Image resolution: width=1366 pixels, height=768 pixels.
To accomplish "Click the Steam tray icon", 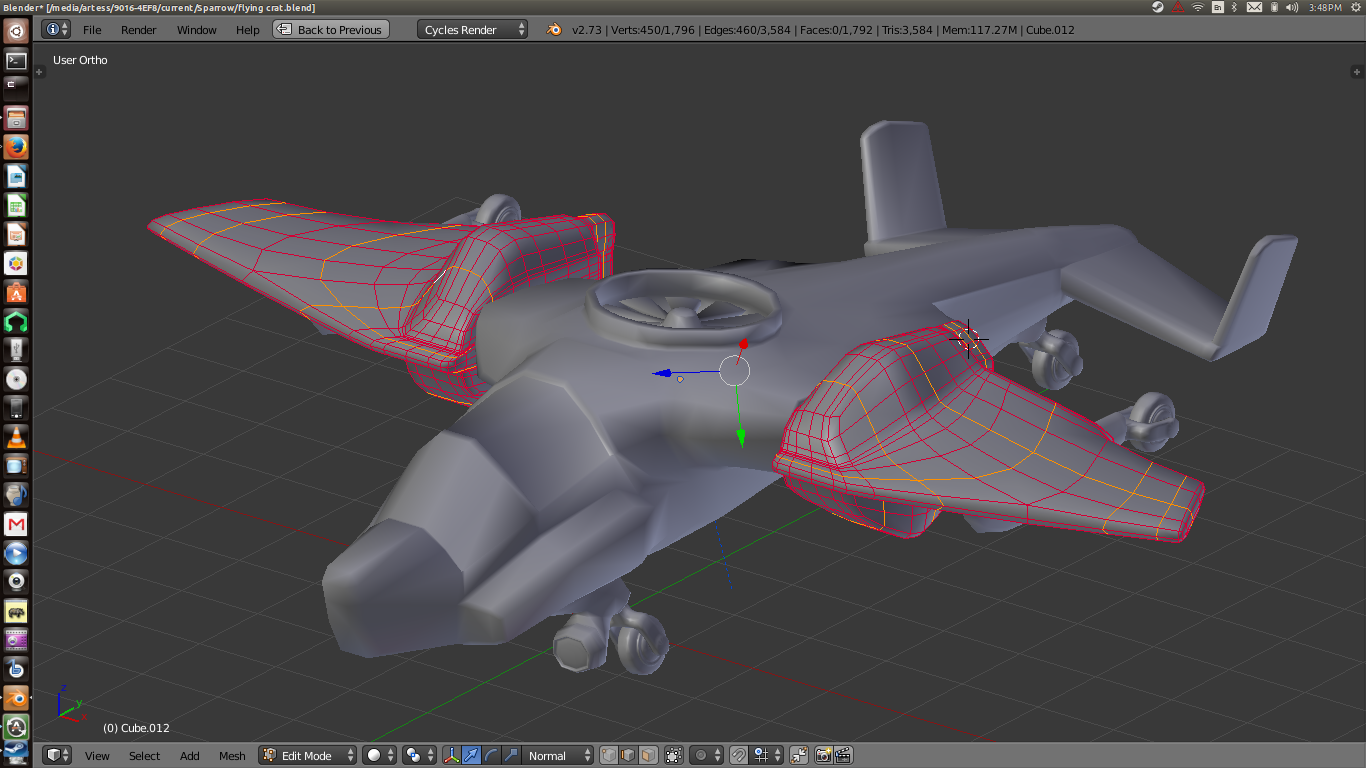I will tap(1157, 7).
